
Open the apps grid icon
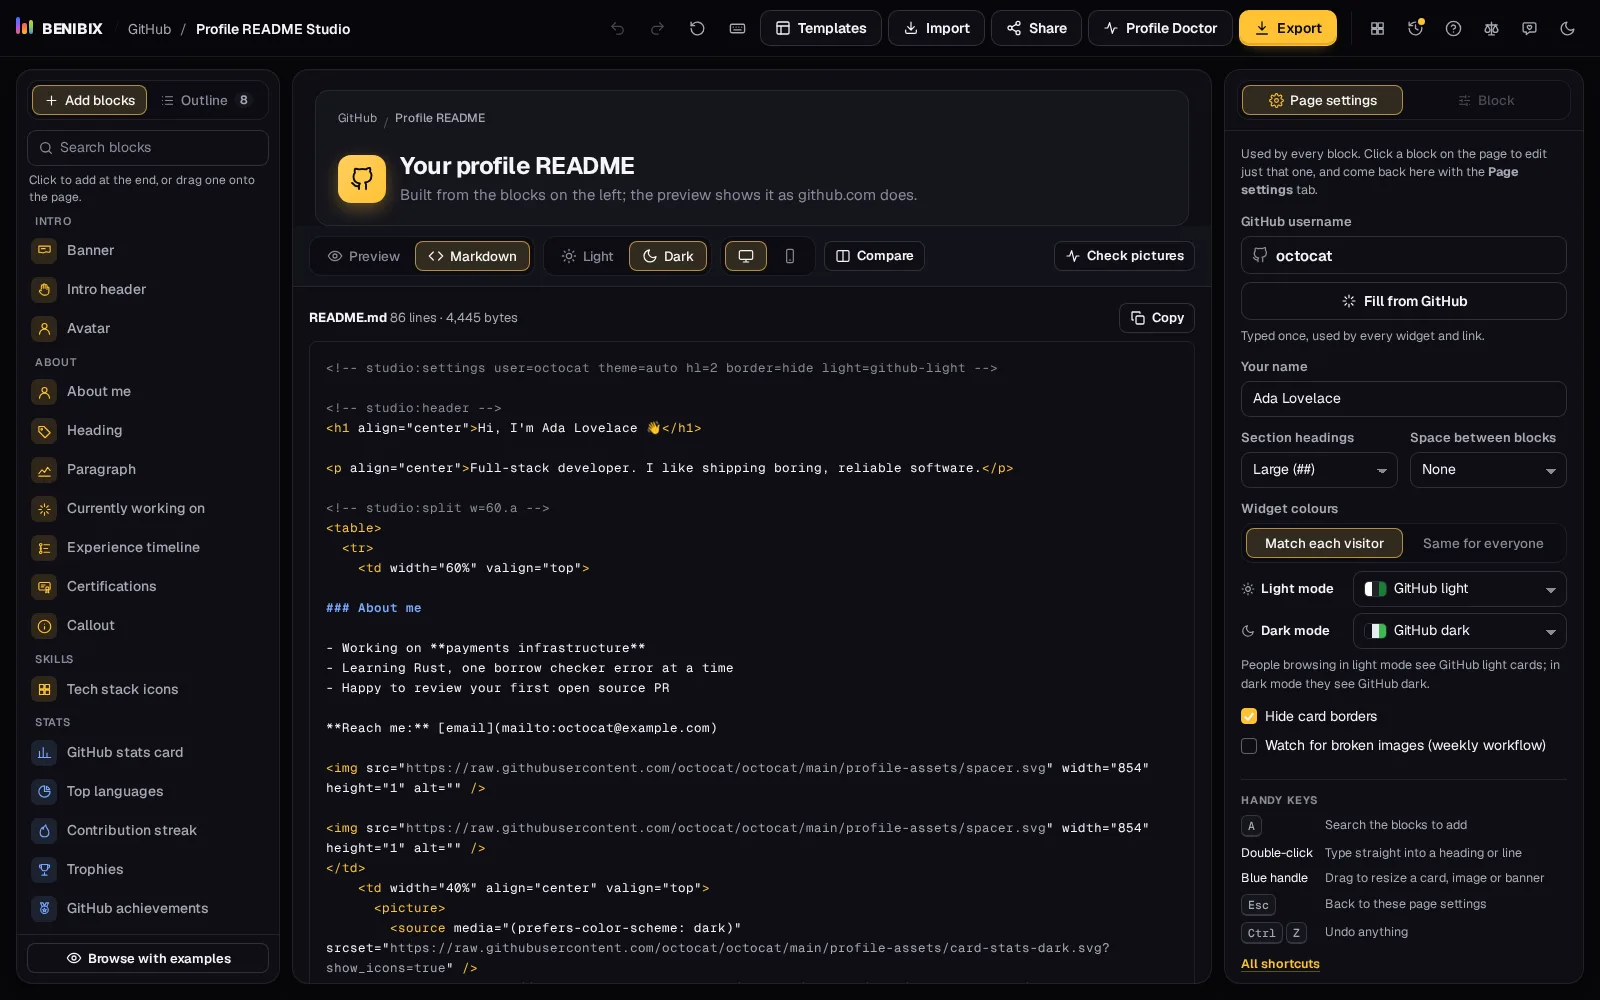pyautogui.click(x=1377, y=29)
